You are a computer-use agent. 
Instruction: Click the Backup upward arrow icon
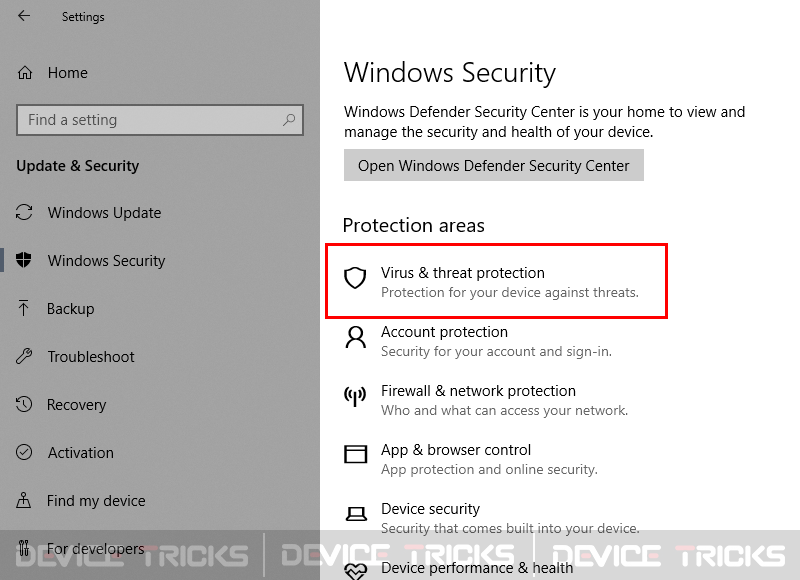(x=23, y=308)
